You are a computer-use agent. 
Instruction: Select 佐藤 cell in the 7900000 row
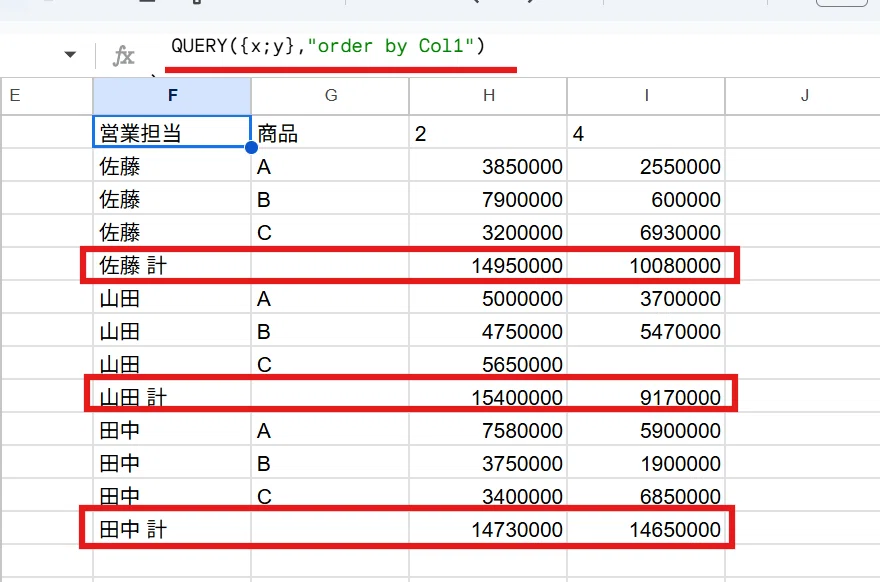coord(172,198)
